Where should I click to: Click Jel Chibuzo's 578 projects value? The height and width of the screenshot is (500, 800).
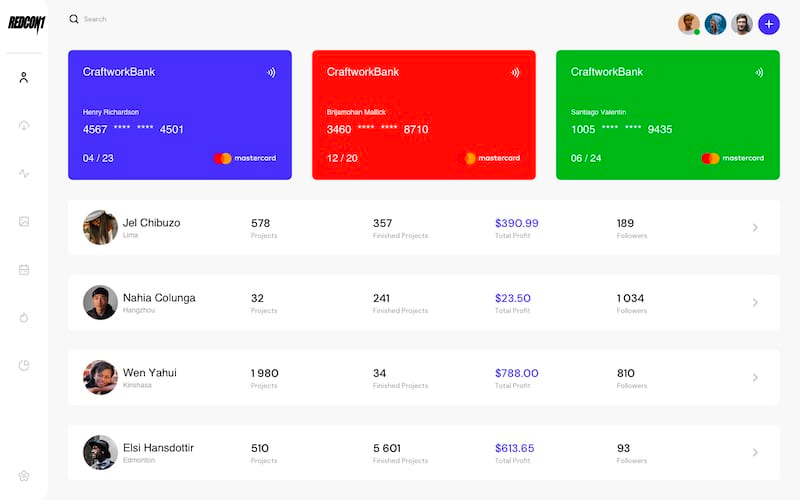(x=260, y=223)
